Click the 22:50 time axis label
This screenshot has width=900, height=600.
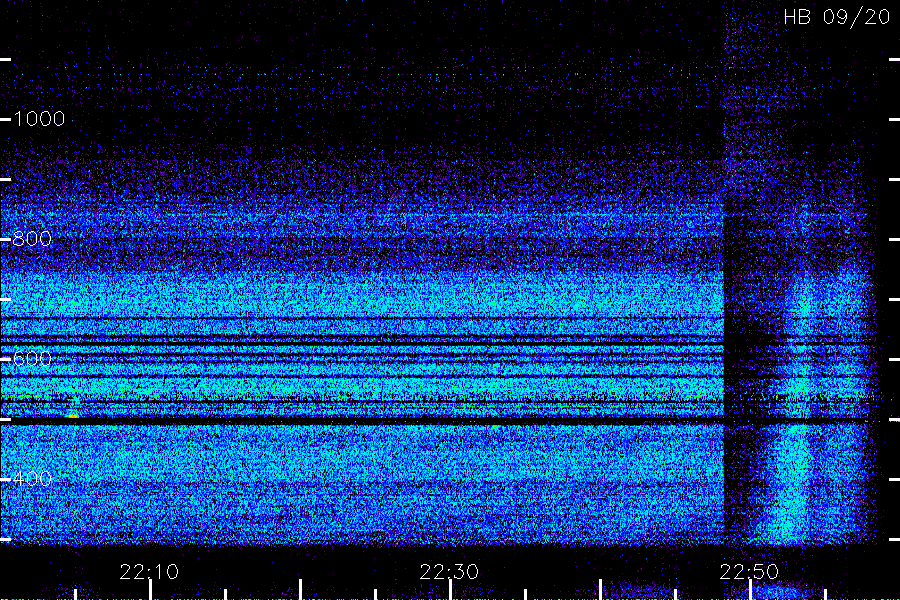point(749,572)
